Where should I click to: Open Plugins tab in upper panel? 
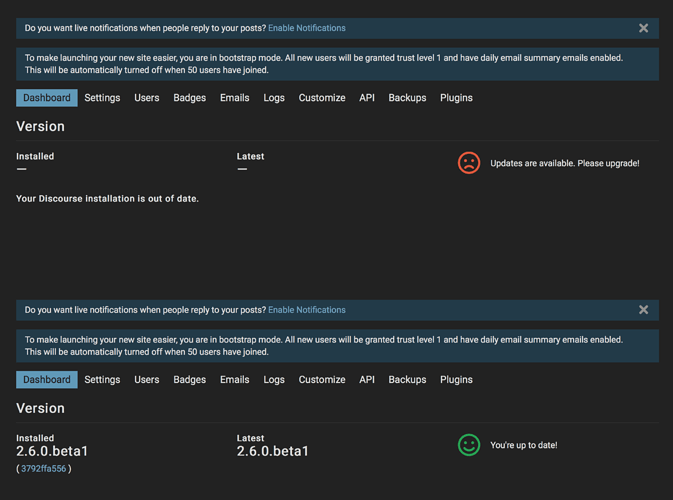coord(456,98)
